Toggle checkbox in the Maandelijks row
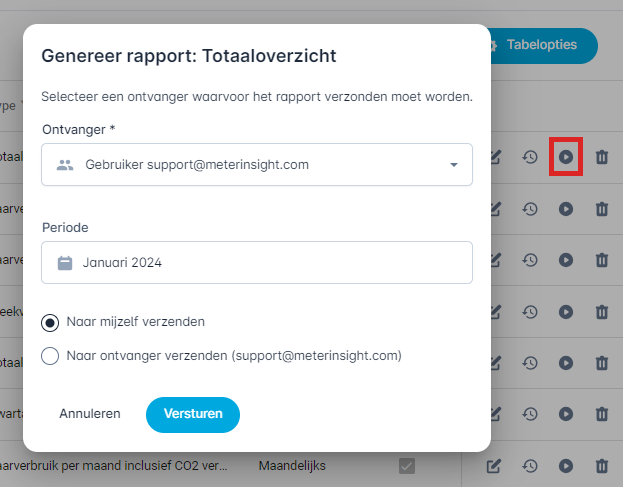Screen dimensions: 623x487 click(407, 466)
